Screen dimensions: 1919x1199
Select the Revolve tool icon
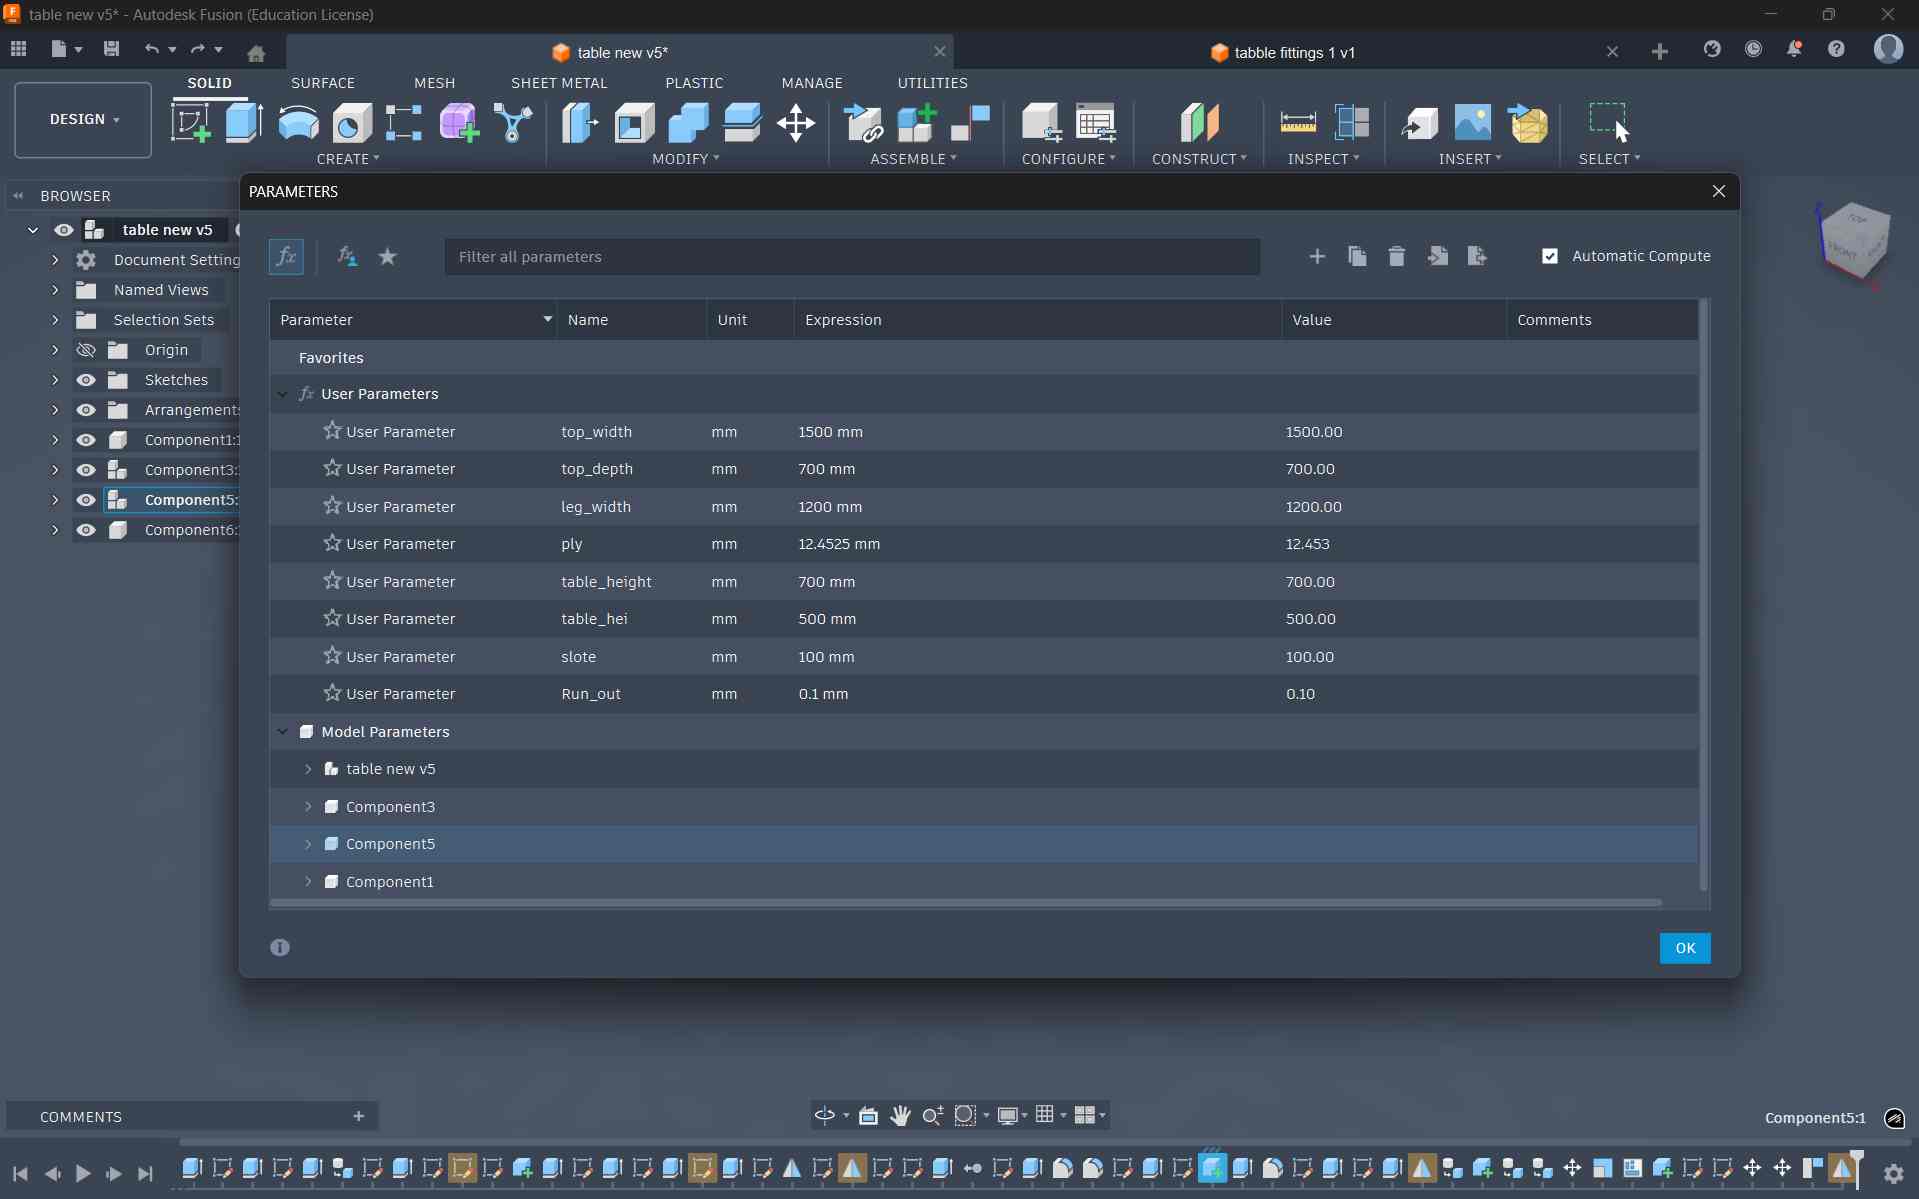298,123
